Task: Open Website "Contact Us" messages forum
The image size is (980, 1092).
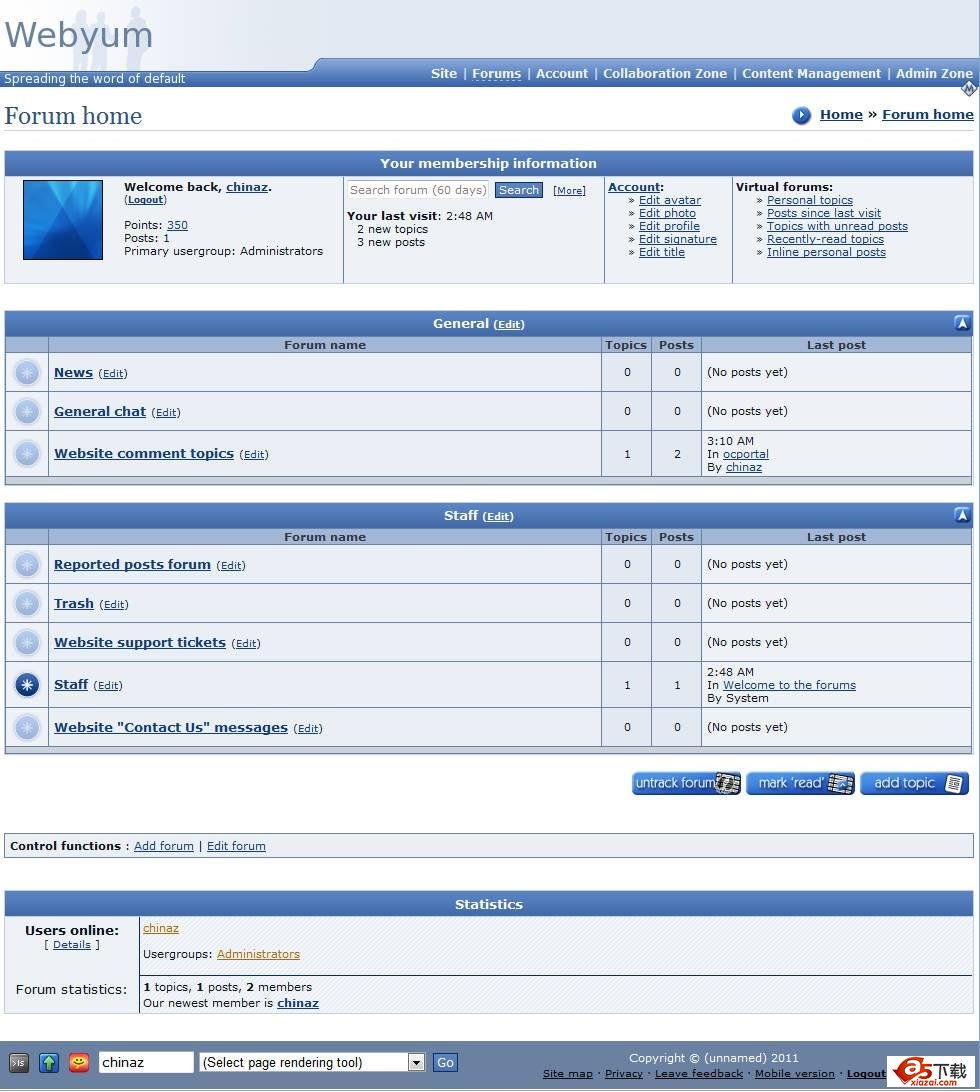Action: [171, 728]
